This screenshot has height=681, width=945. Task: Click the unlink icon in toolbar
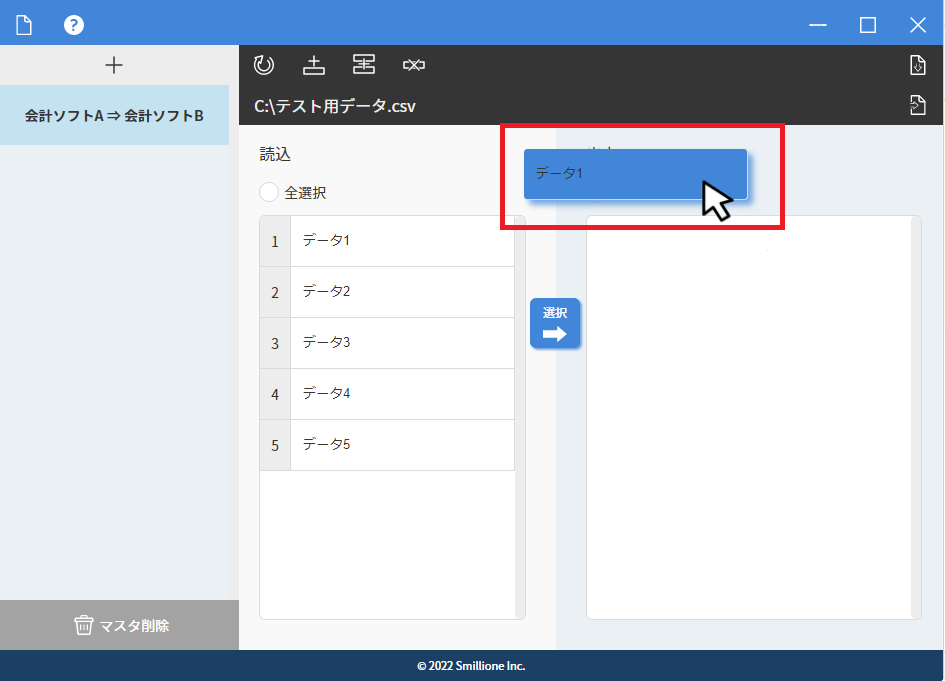[x=414, y=65]
